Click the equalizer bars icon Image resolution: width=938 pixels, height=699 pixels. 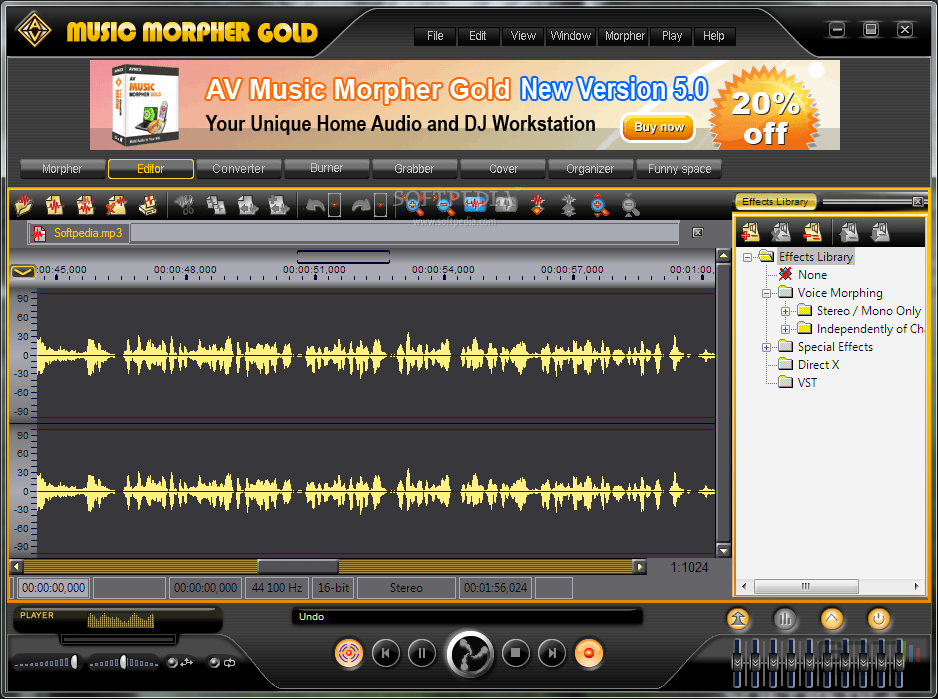785,619
